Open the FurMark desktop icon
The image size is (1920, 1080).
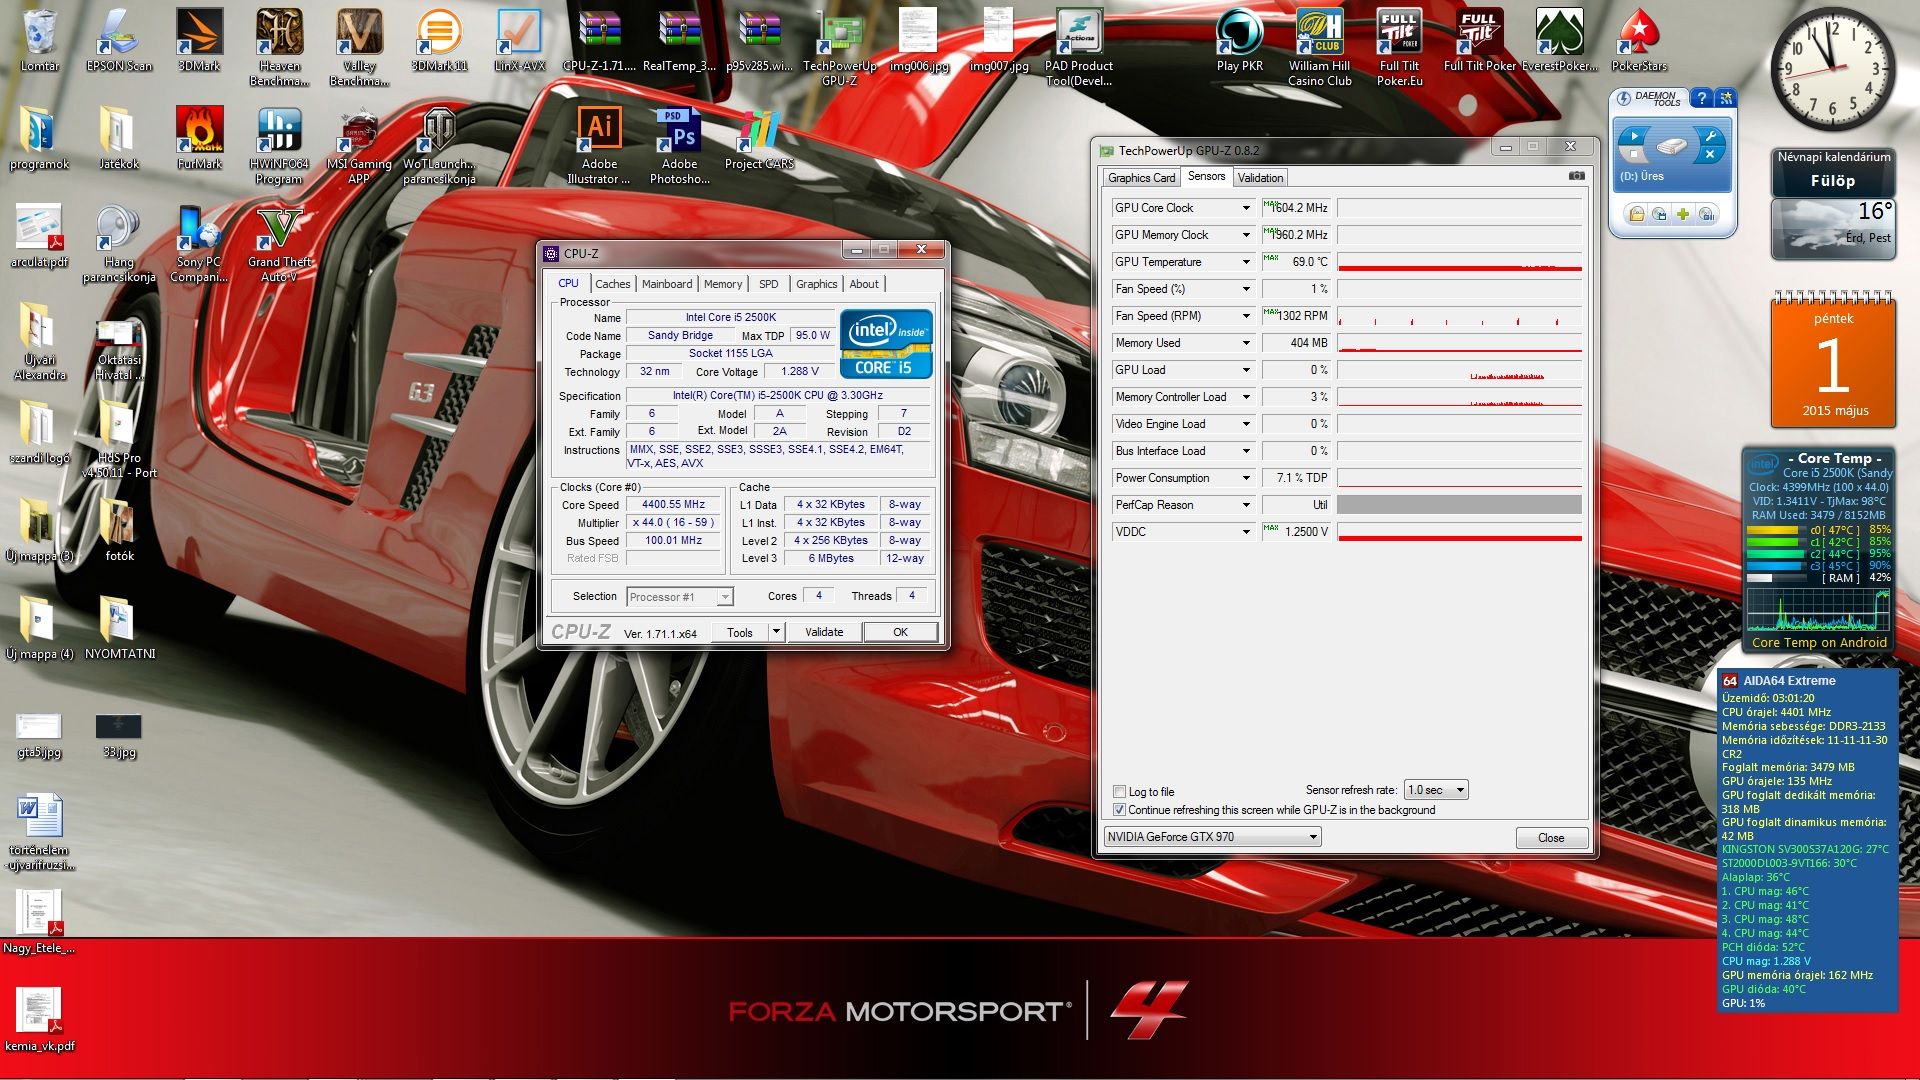click(x=199, y=138)
